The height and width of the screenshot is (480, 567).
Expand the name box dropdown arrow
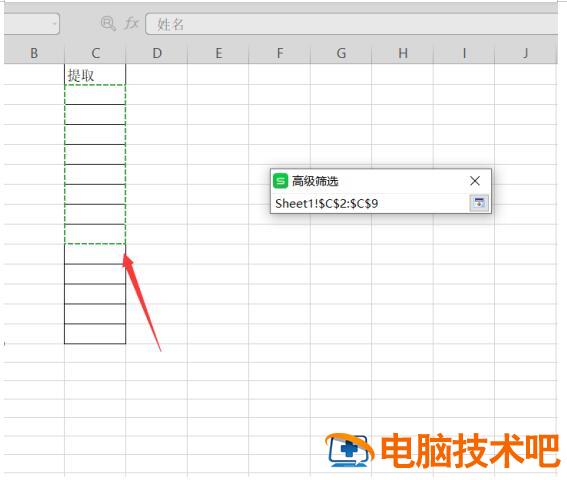54,24
